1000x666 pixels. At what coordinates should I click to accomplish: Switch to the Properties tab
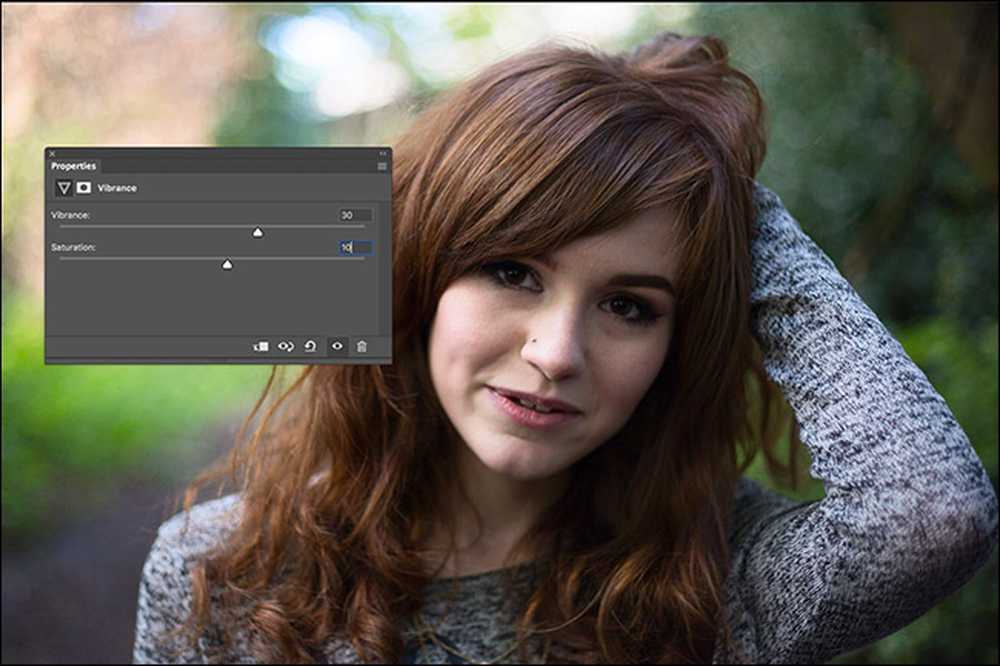click(73, 166)
